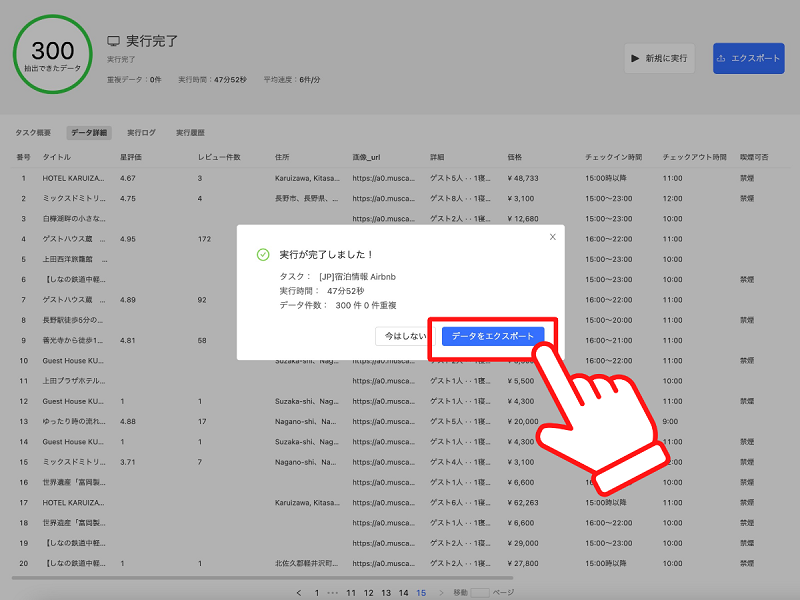Select the データ詳細 tab

click(x=89, y=132)
